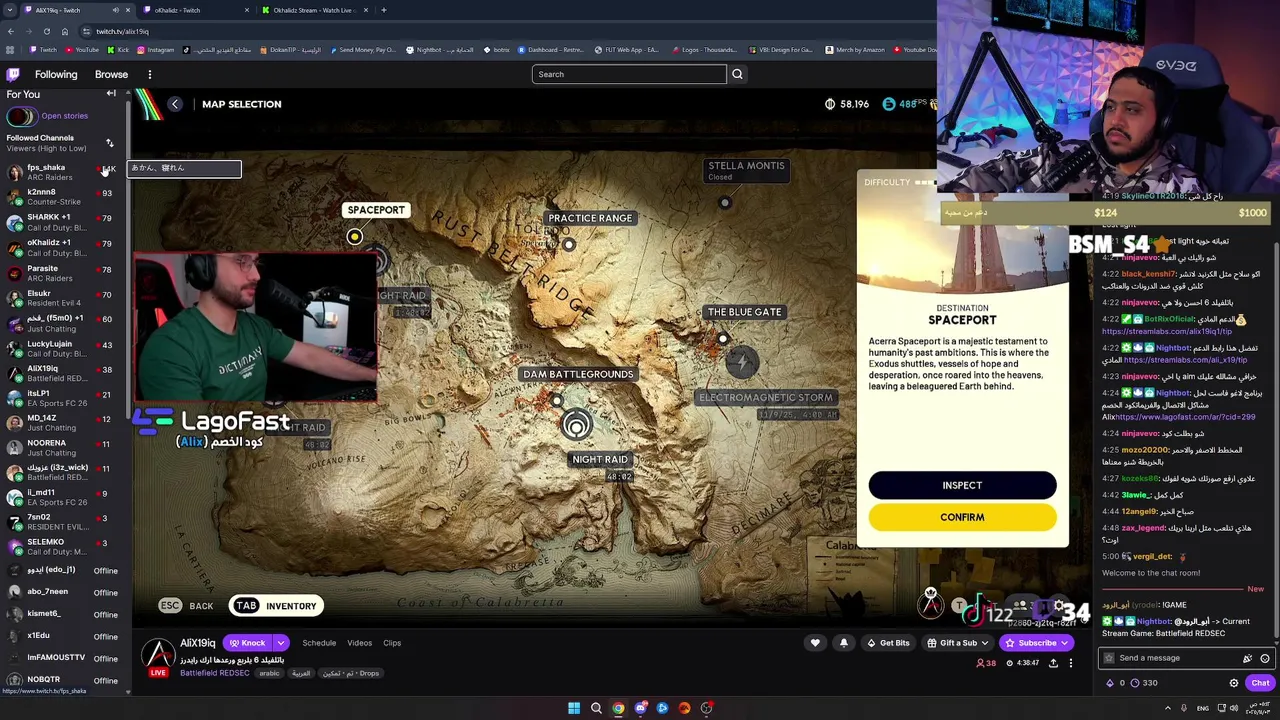Open browser tab list dropdown
Viewport: 1280px width, 720px height.
(11, 10)
